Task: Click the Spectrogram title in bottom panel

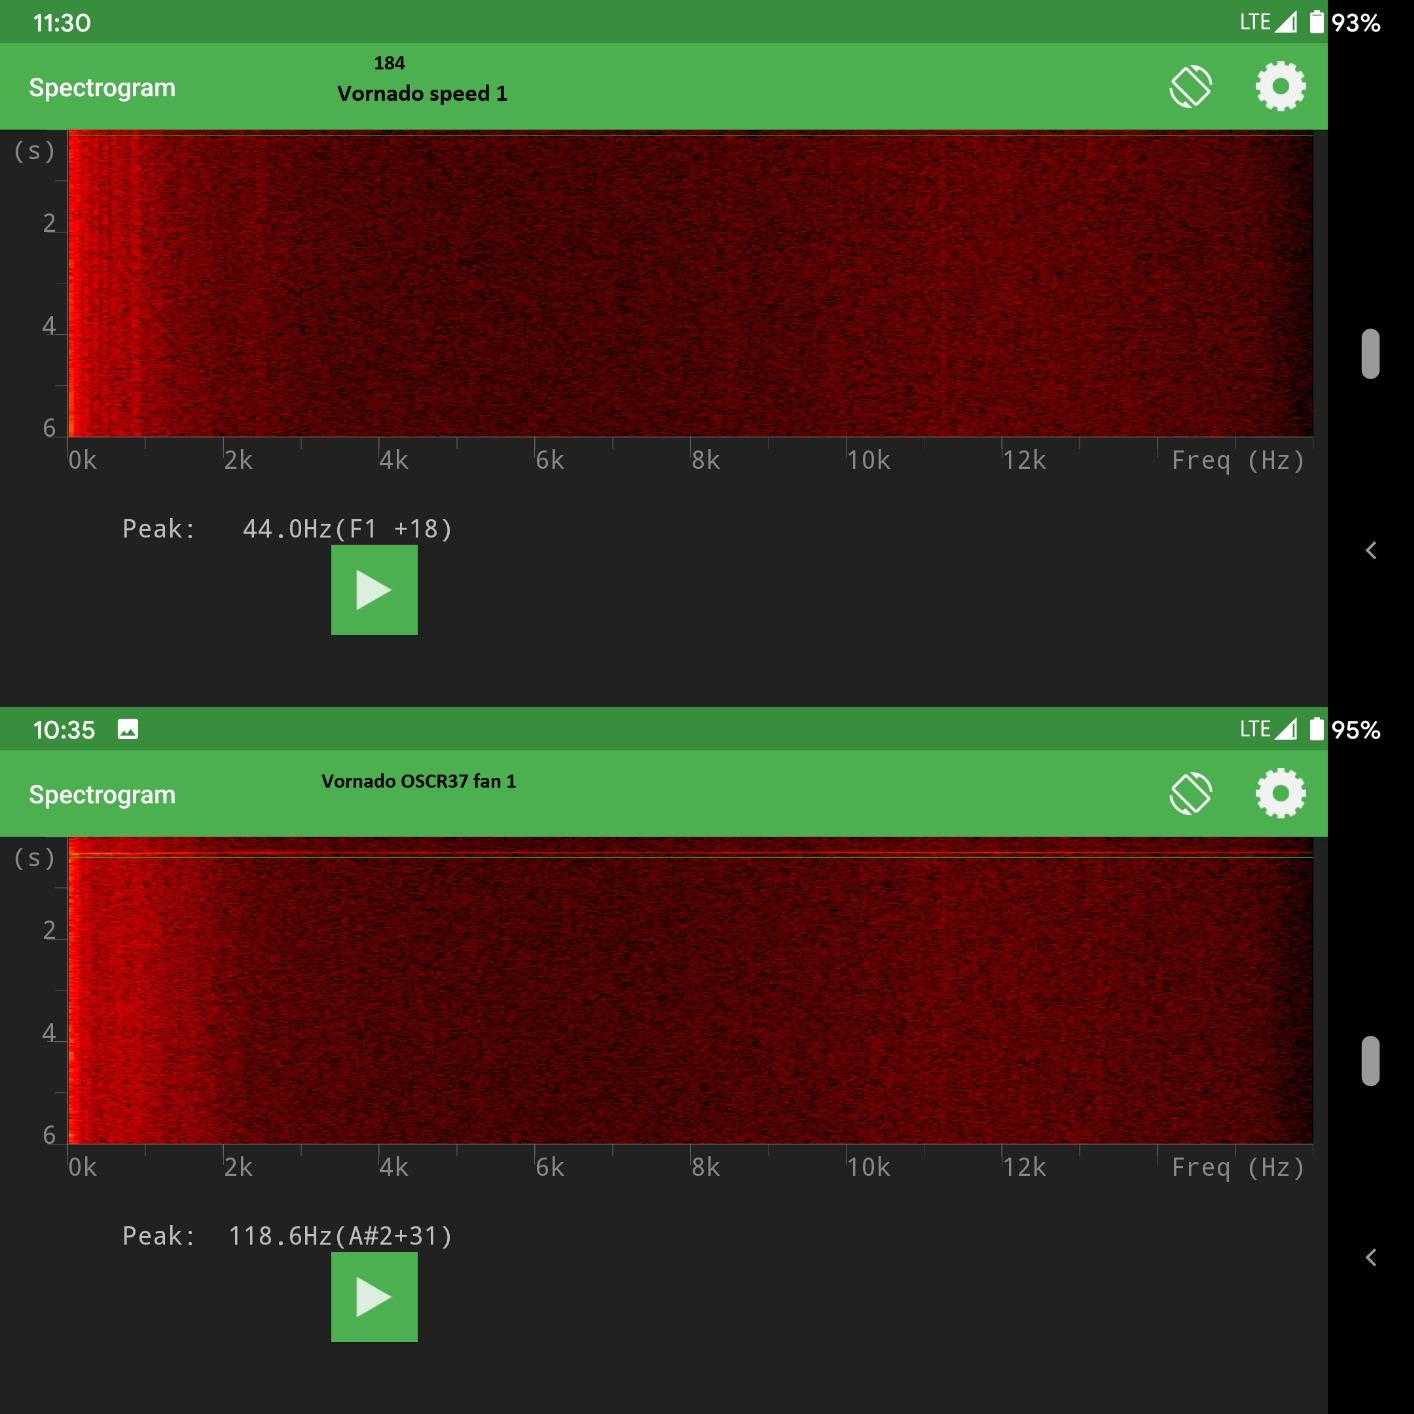Action: (x=102, y=795)
